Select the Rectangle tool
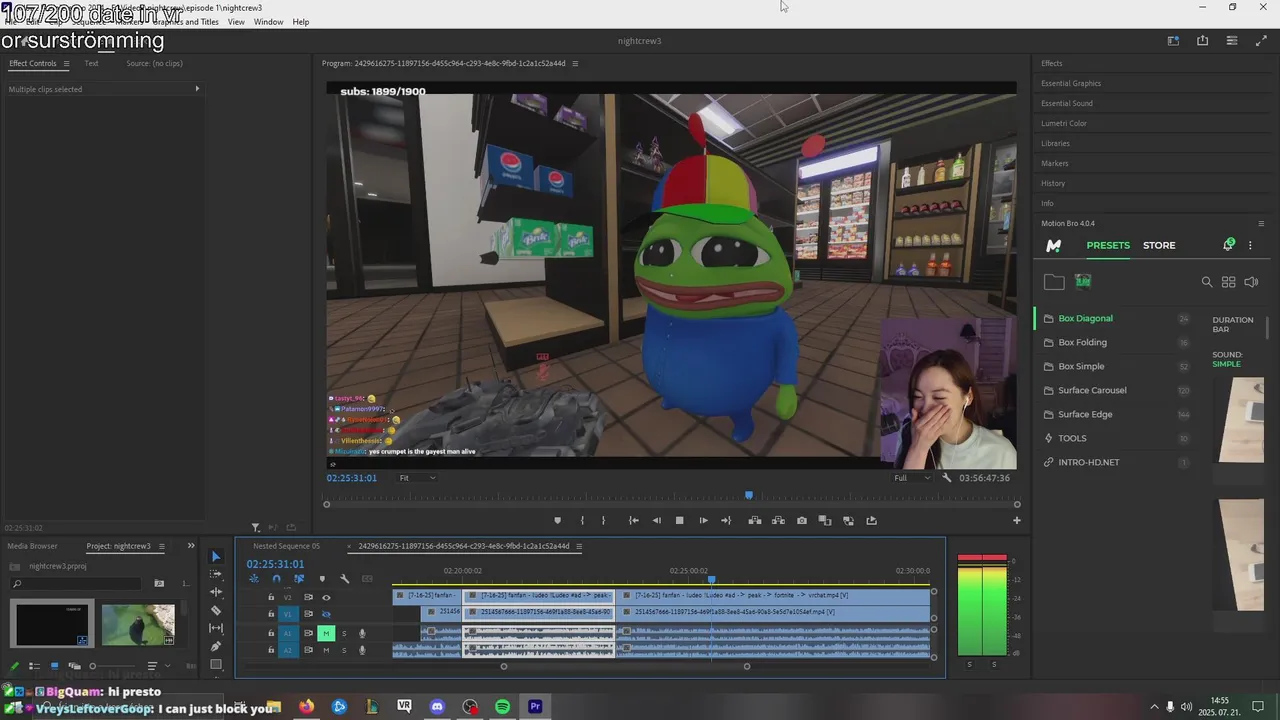This screenshot has height=720, width=1280. tap(216, 664)
